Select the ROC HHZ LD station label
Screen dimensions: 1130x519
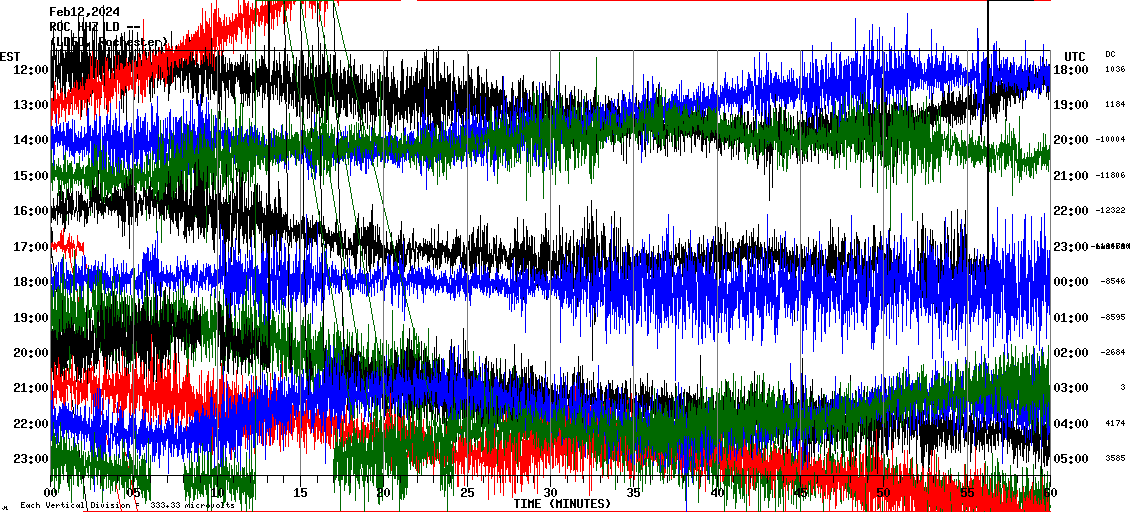94,27
